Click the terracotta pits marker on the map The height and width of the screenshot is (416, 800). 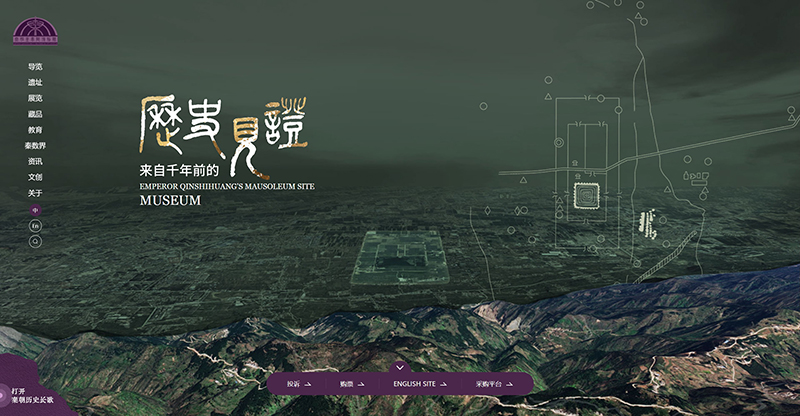648,225
